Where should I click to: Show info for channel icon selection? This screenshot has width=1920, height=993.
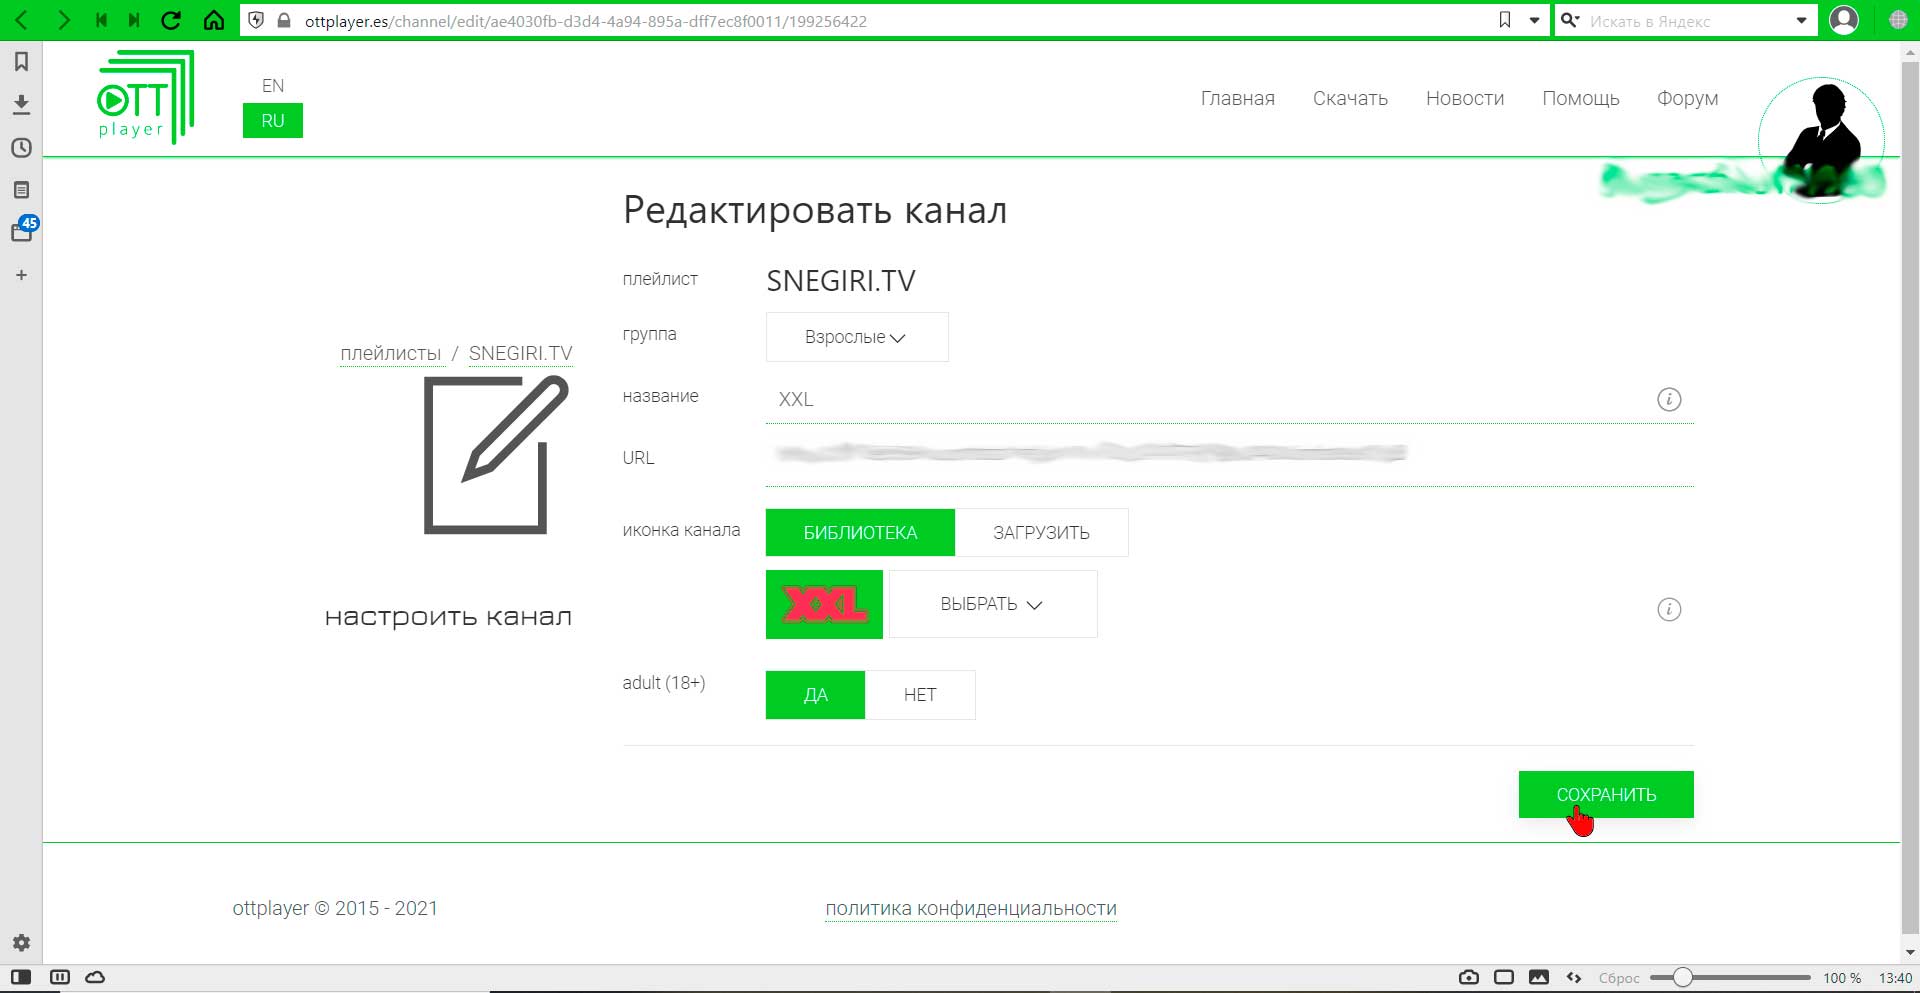click(x=1669, y=609)
